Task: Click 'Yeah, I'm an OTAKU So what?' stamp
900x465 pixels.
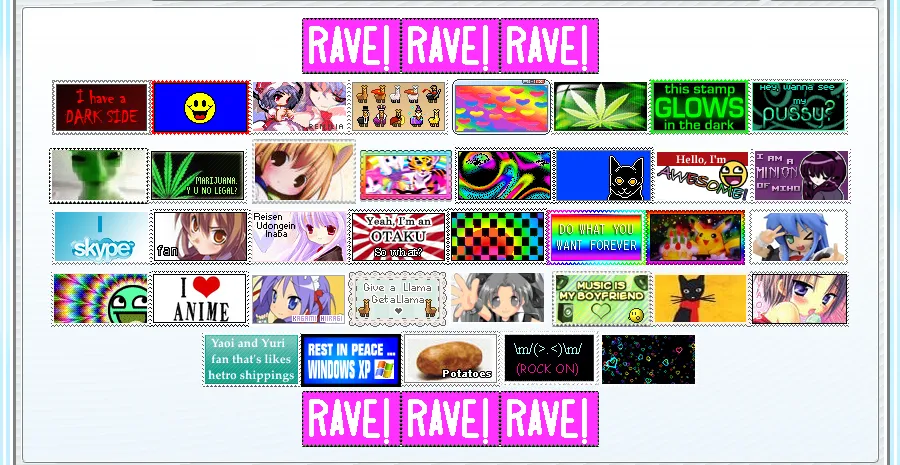Action: point(398,237)
